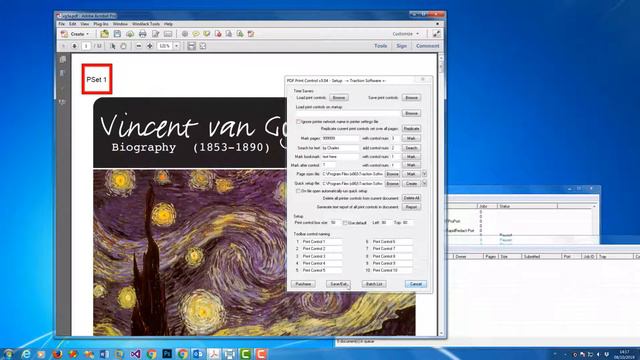
Task: Click the Print control box size field
Action: [x=336, y=223]
